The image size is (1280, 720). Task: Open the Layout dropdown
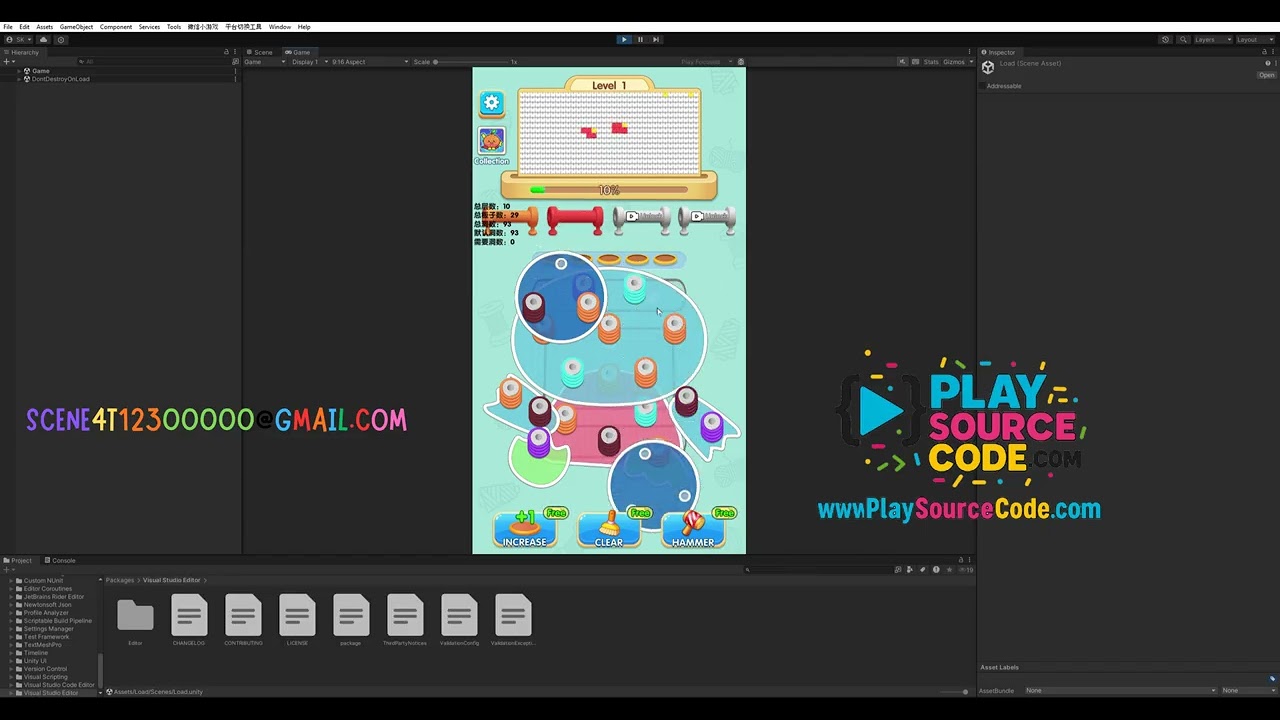point(1255,40)
